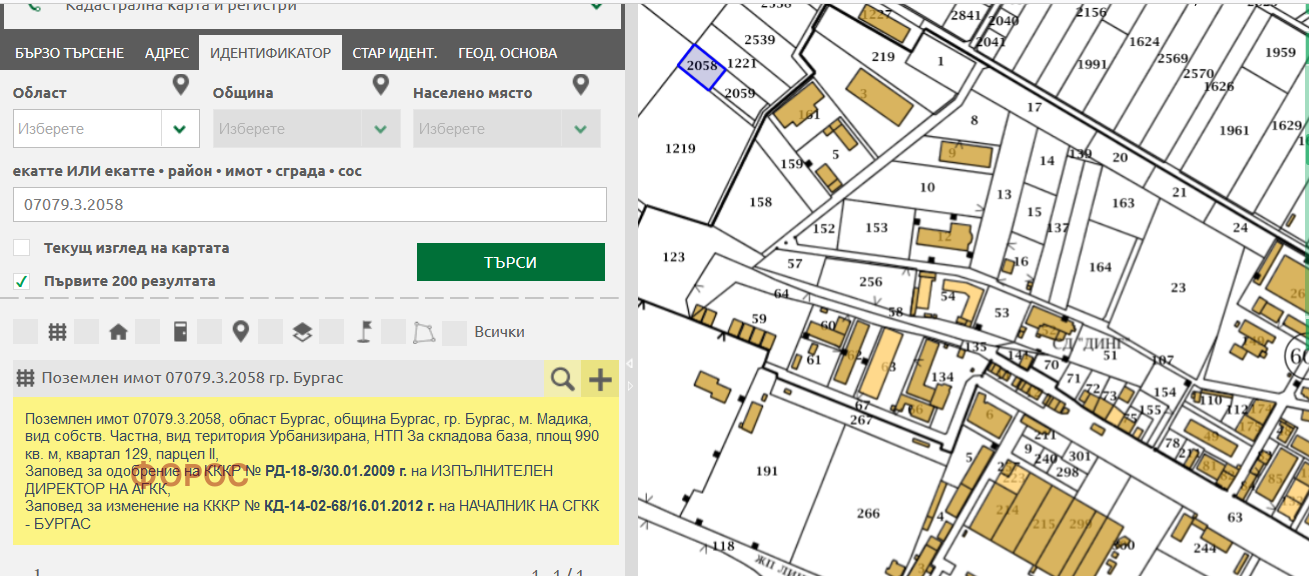Screen dimensions: 1309x576
Task: Tick the 'Всички' filter checkbox
Action: point(455,332)
